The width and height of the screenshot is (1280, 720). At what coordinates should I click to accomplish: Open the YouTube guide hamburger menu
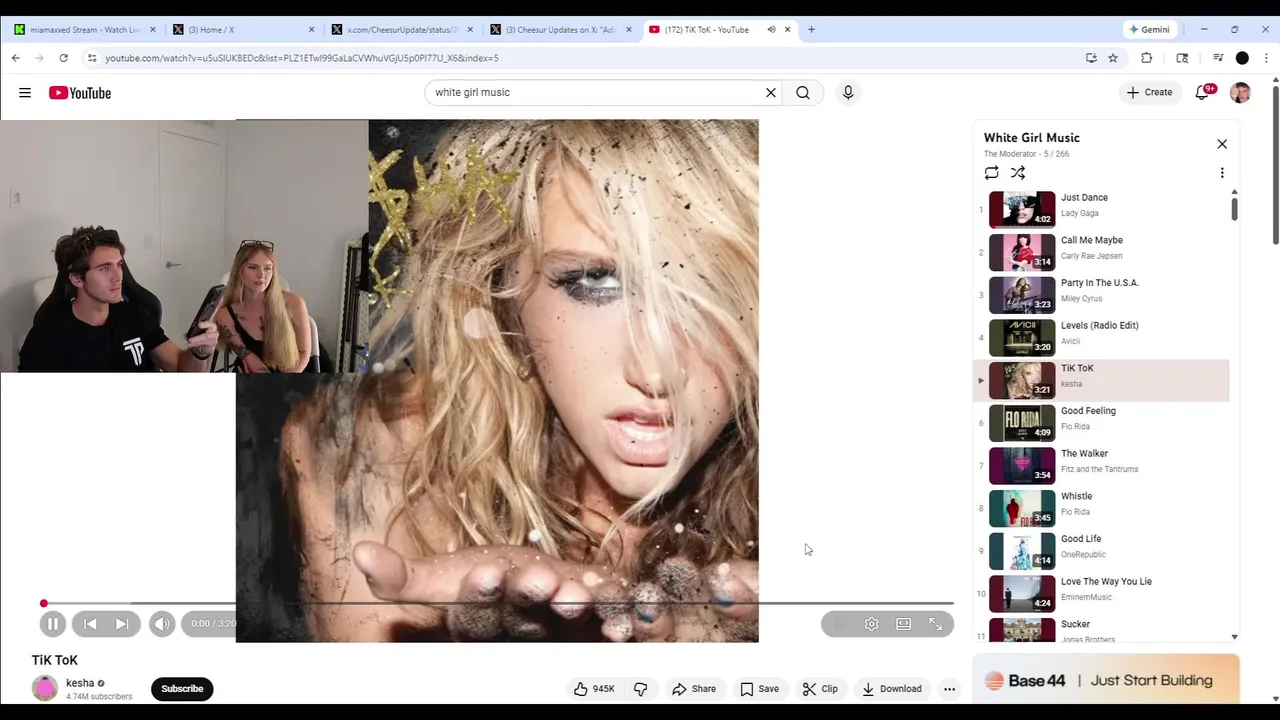pos(25,93)
